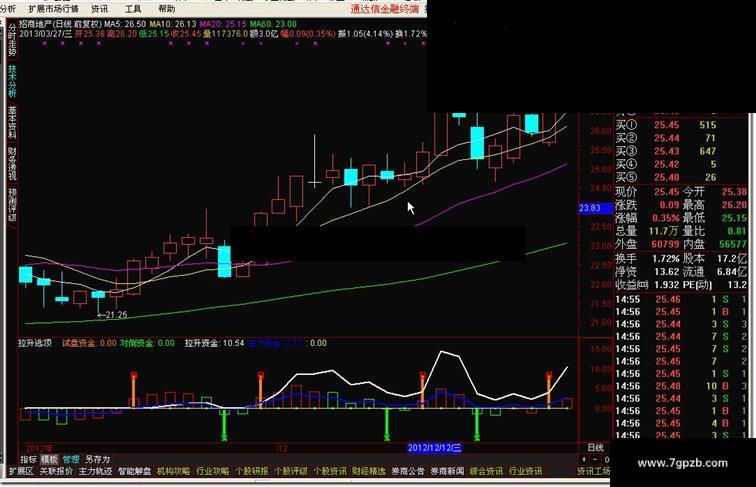Click the 14:55 tick row at 25.46

(681, 299)
